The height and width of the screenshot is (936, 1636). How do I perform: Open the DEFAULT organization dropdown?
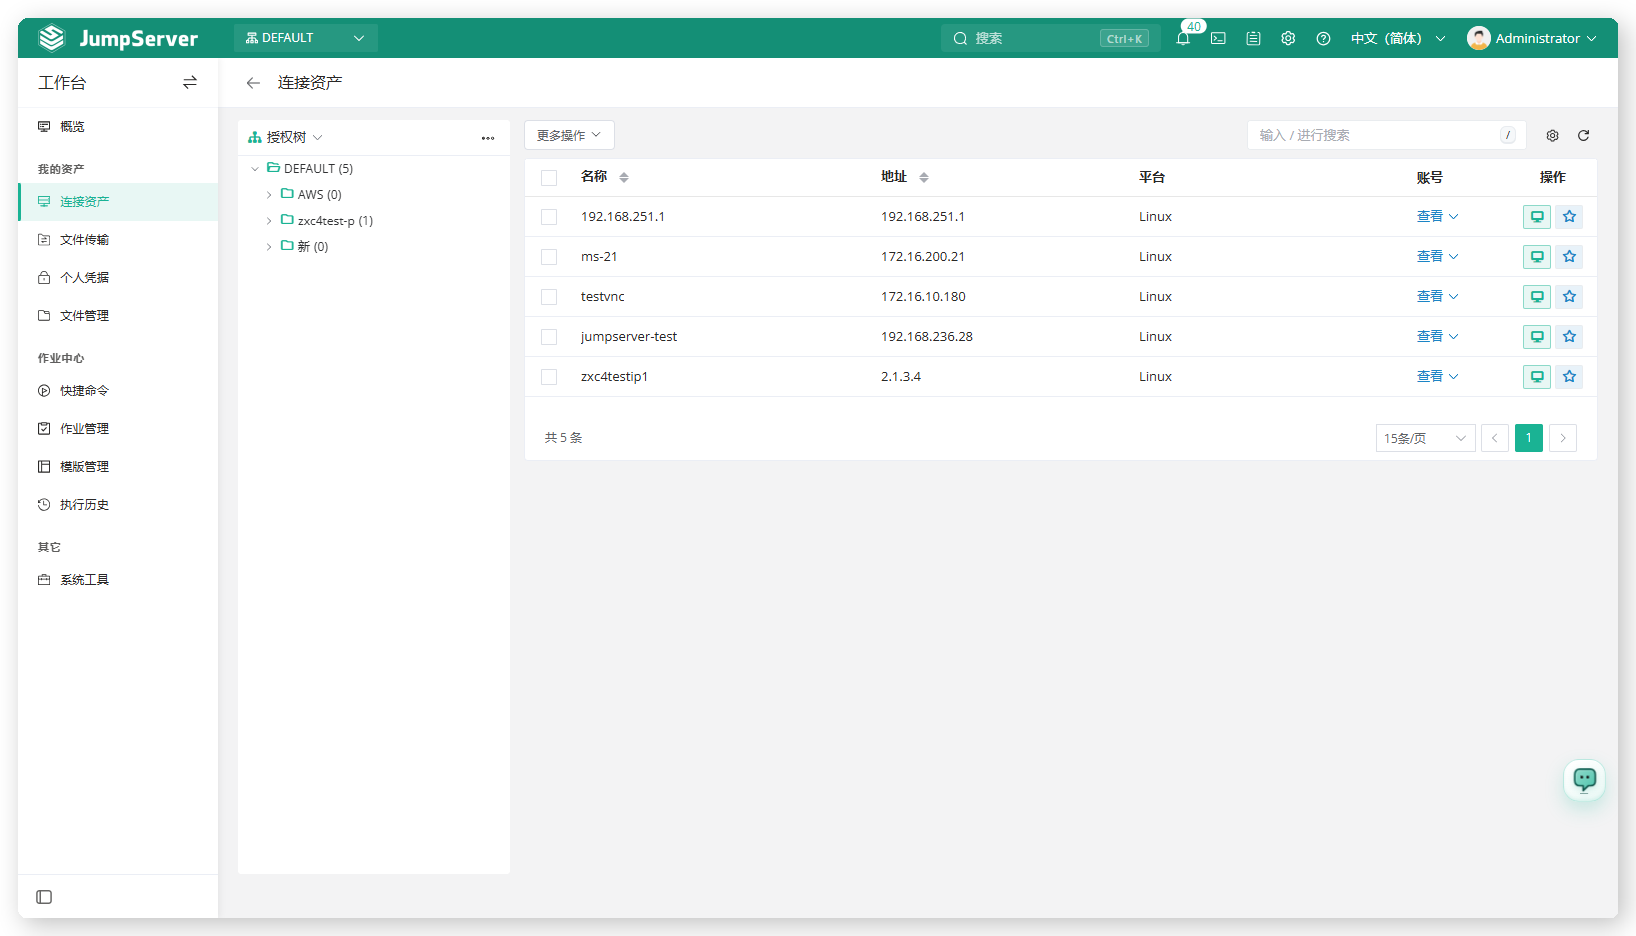(306, 38)
